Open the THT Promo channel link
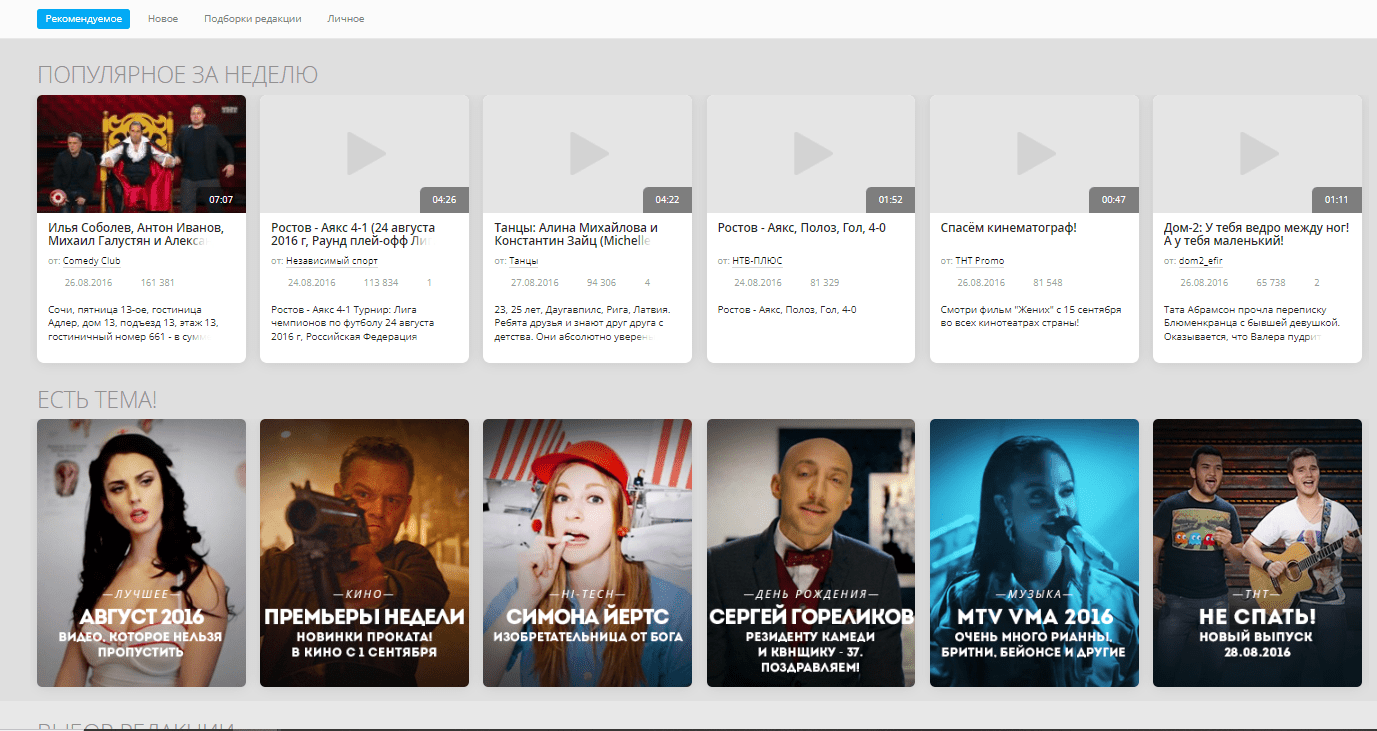The height and width of the screenshot is (731, 1377). (979, 261)
